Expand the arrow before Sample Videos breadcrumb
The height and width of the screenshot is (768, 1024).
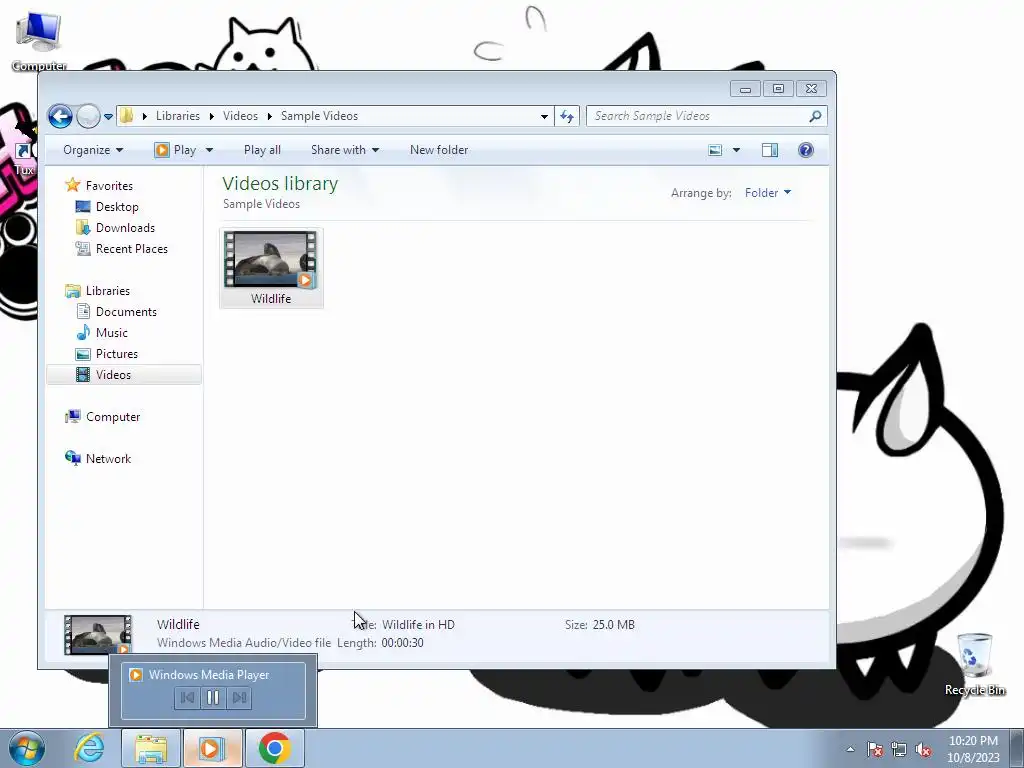point(269,116)
